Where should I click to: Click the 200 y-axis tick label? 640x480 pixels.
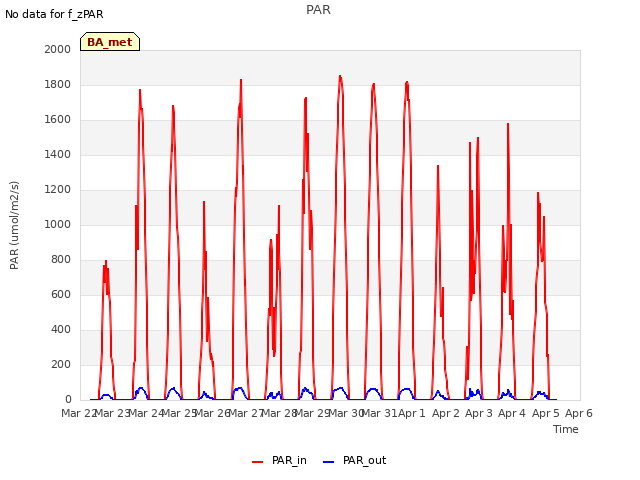pos(61,364)
